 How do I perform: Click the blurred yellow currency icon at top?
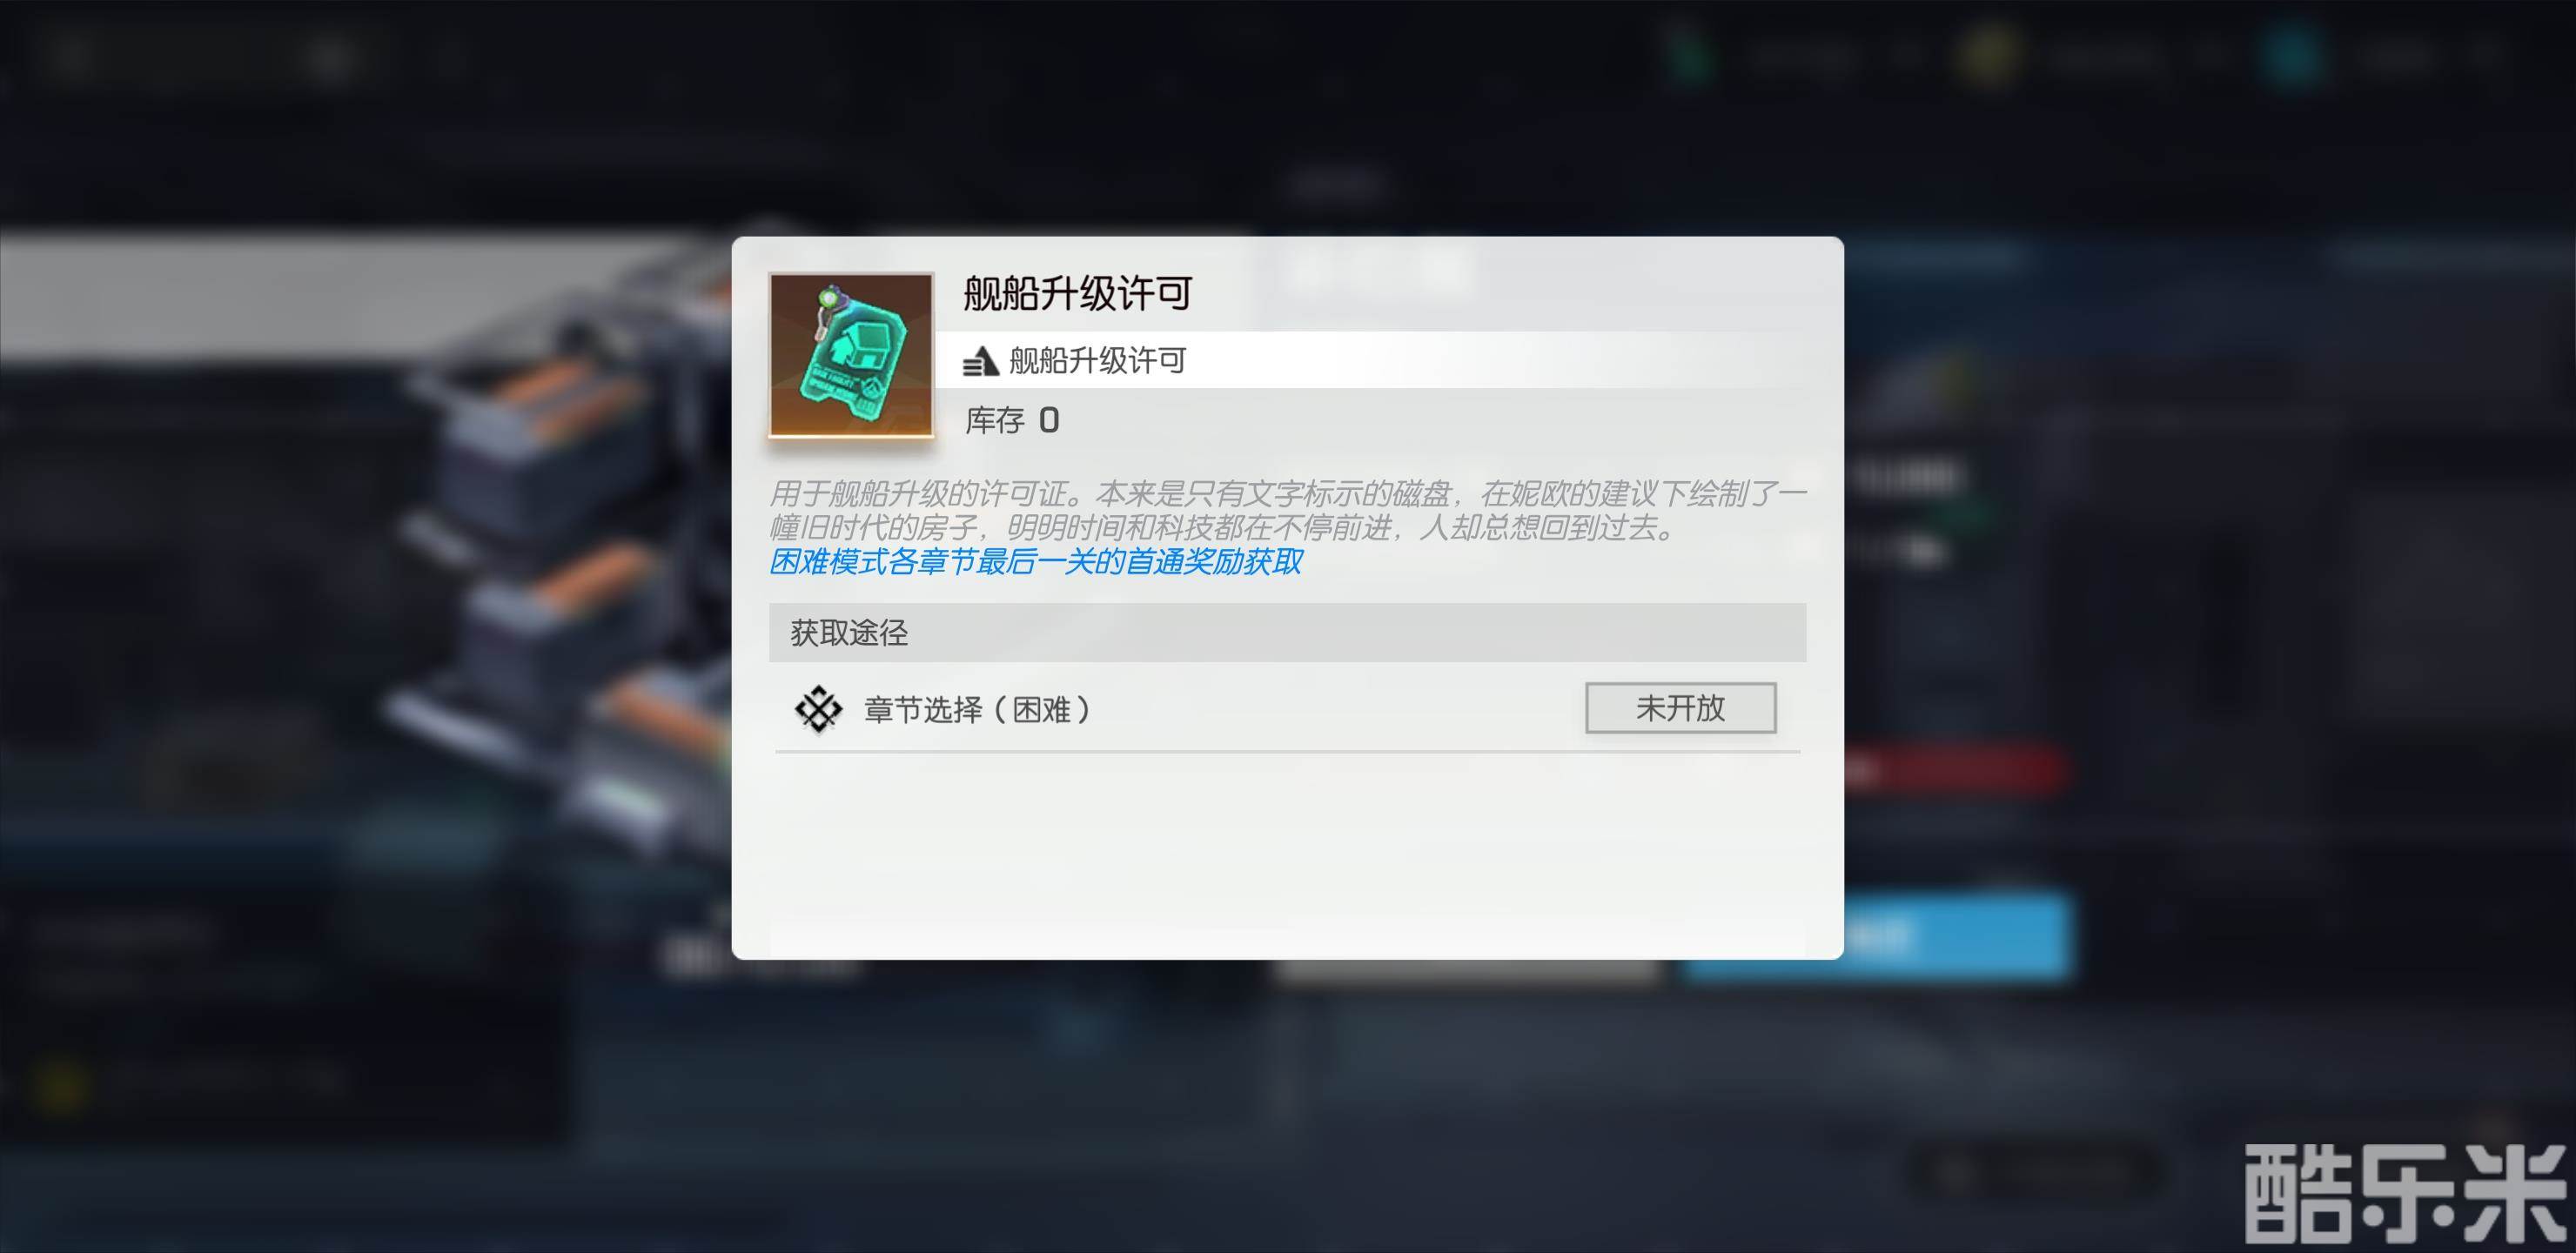[1986, 55]
